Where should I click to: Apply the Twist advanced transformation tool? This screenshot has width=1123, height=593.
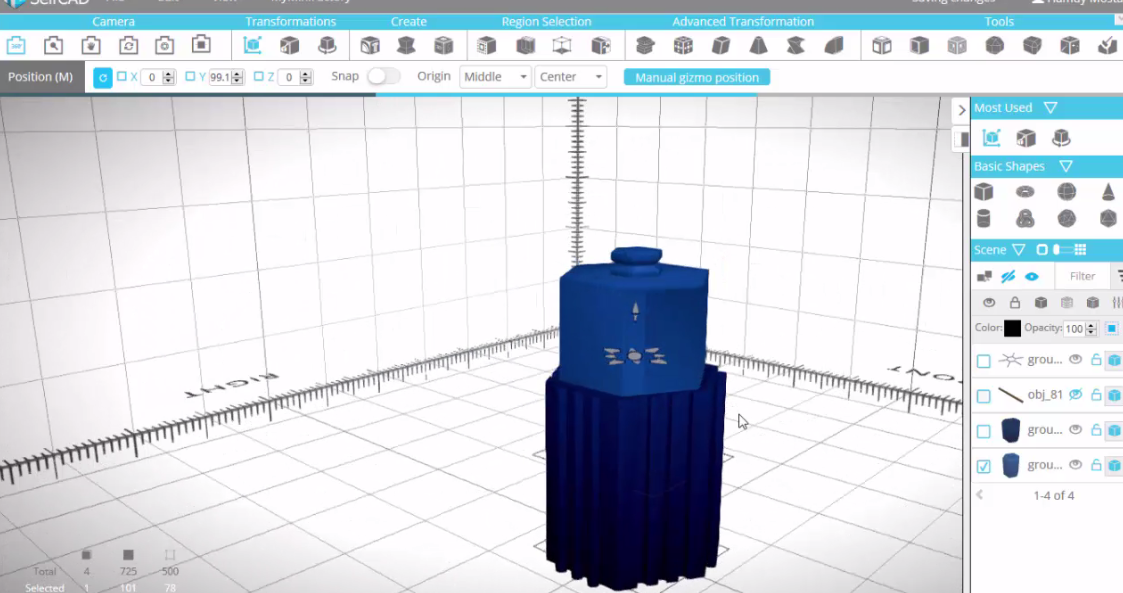click(x=796, y=46)
